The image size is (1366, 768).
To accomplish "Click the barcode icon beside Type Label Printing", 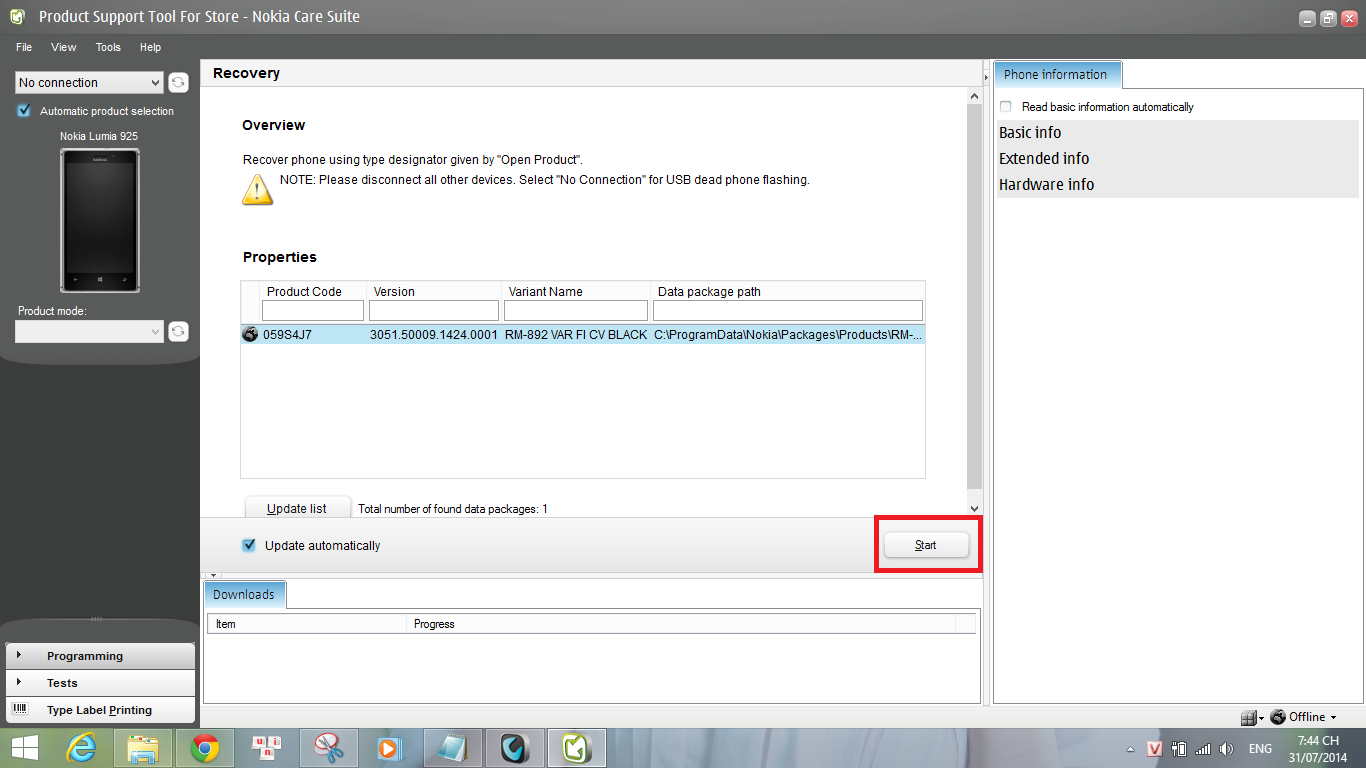I will pyautogui.click(x=19, y=709).
